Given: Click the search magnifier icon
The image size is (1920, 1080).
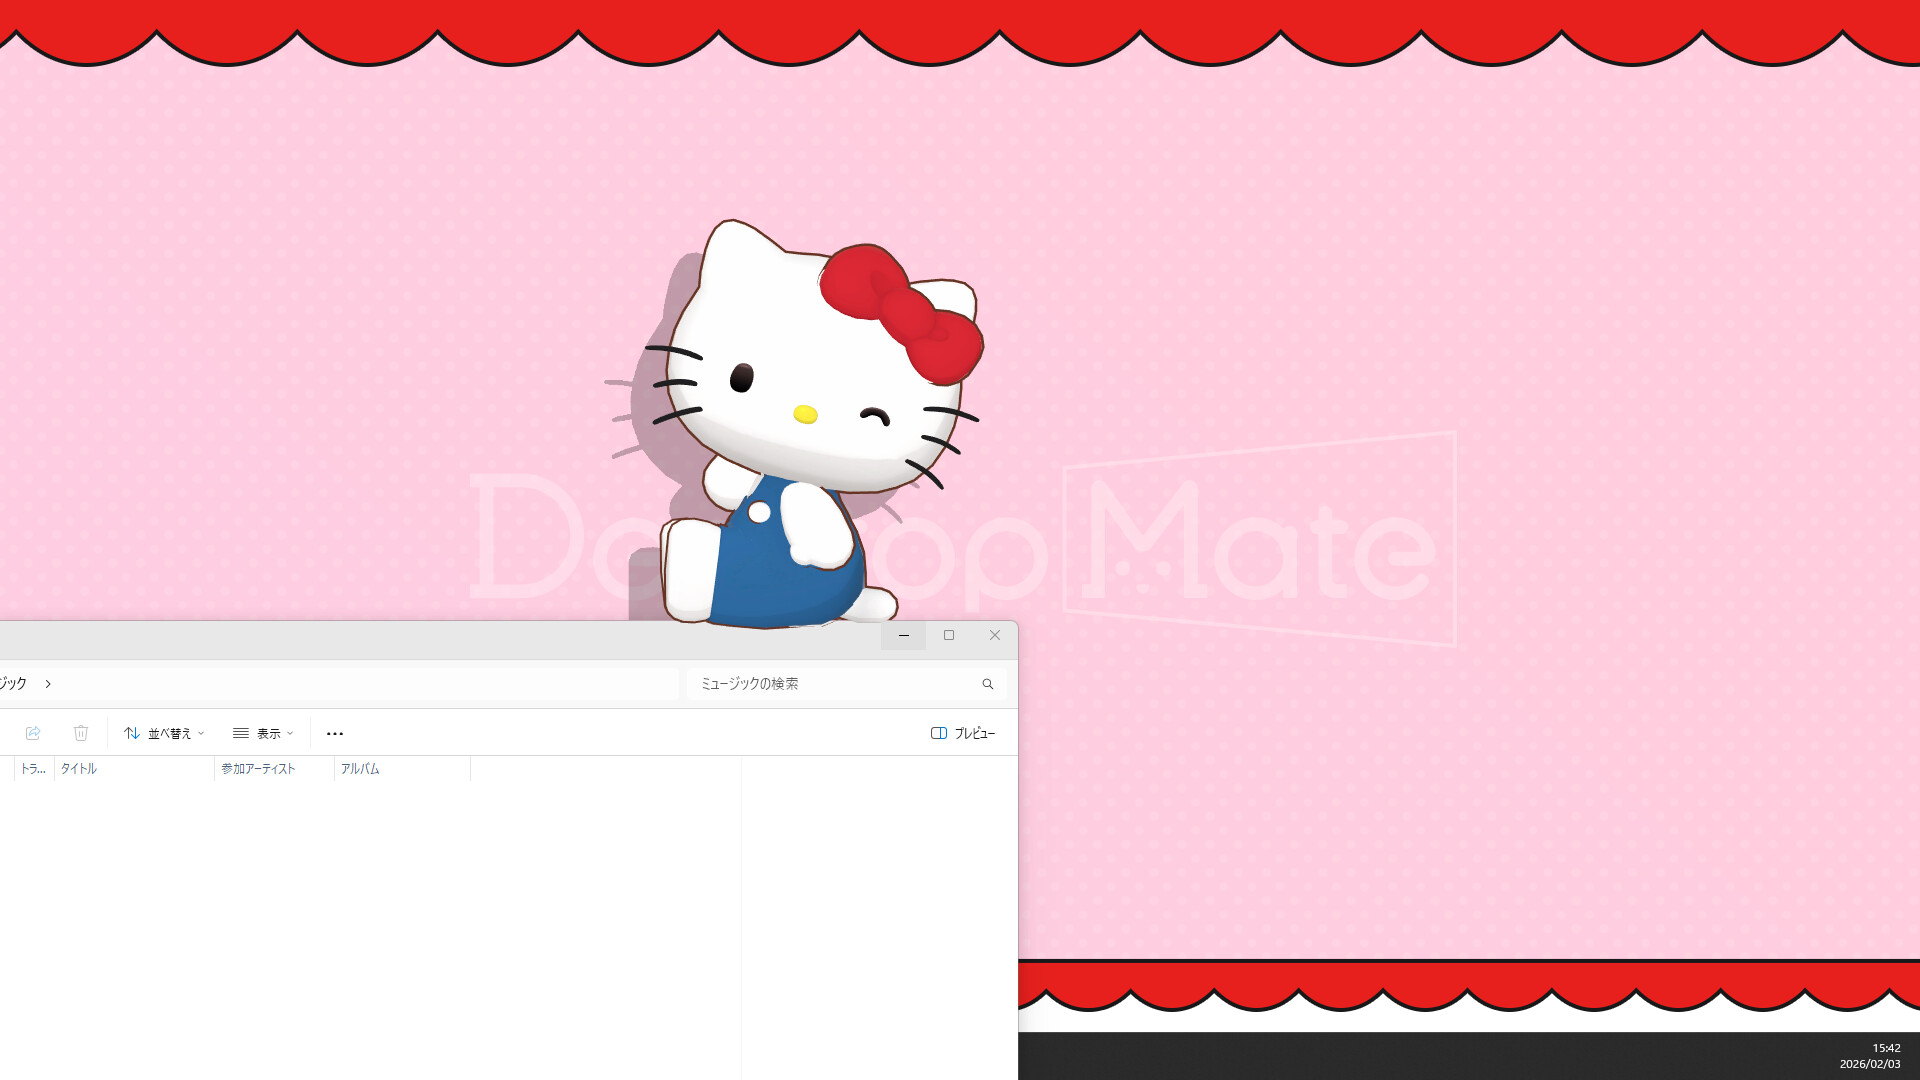Looking at the screenshot, I should point(988,683).
